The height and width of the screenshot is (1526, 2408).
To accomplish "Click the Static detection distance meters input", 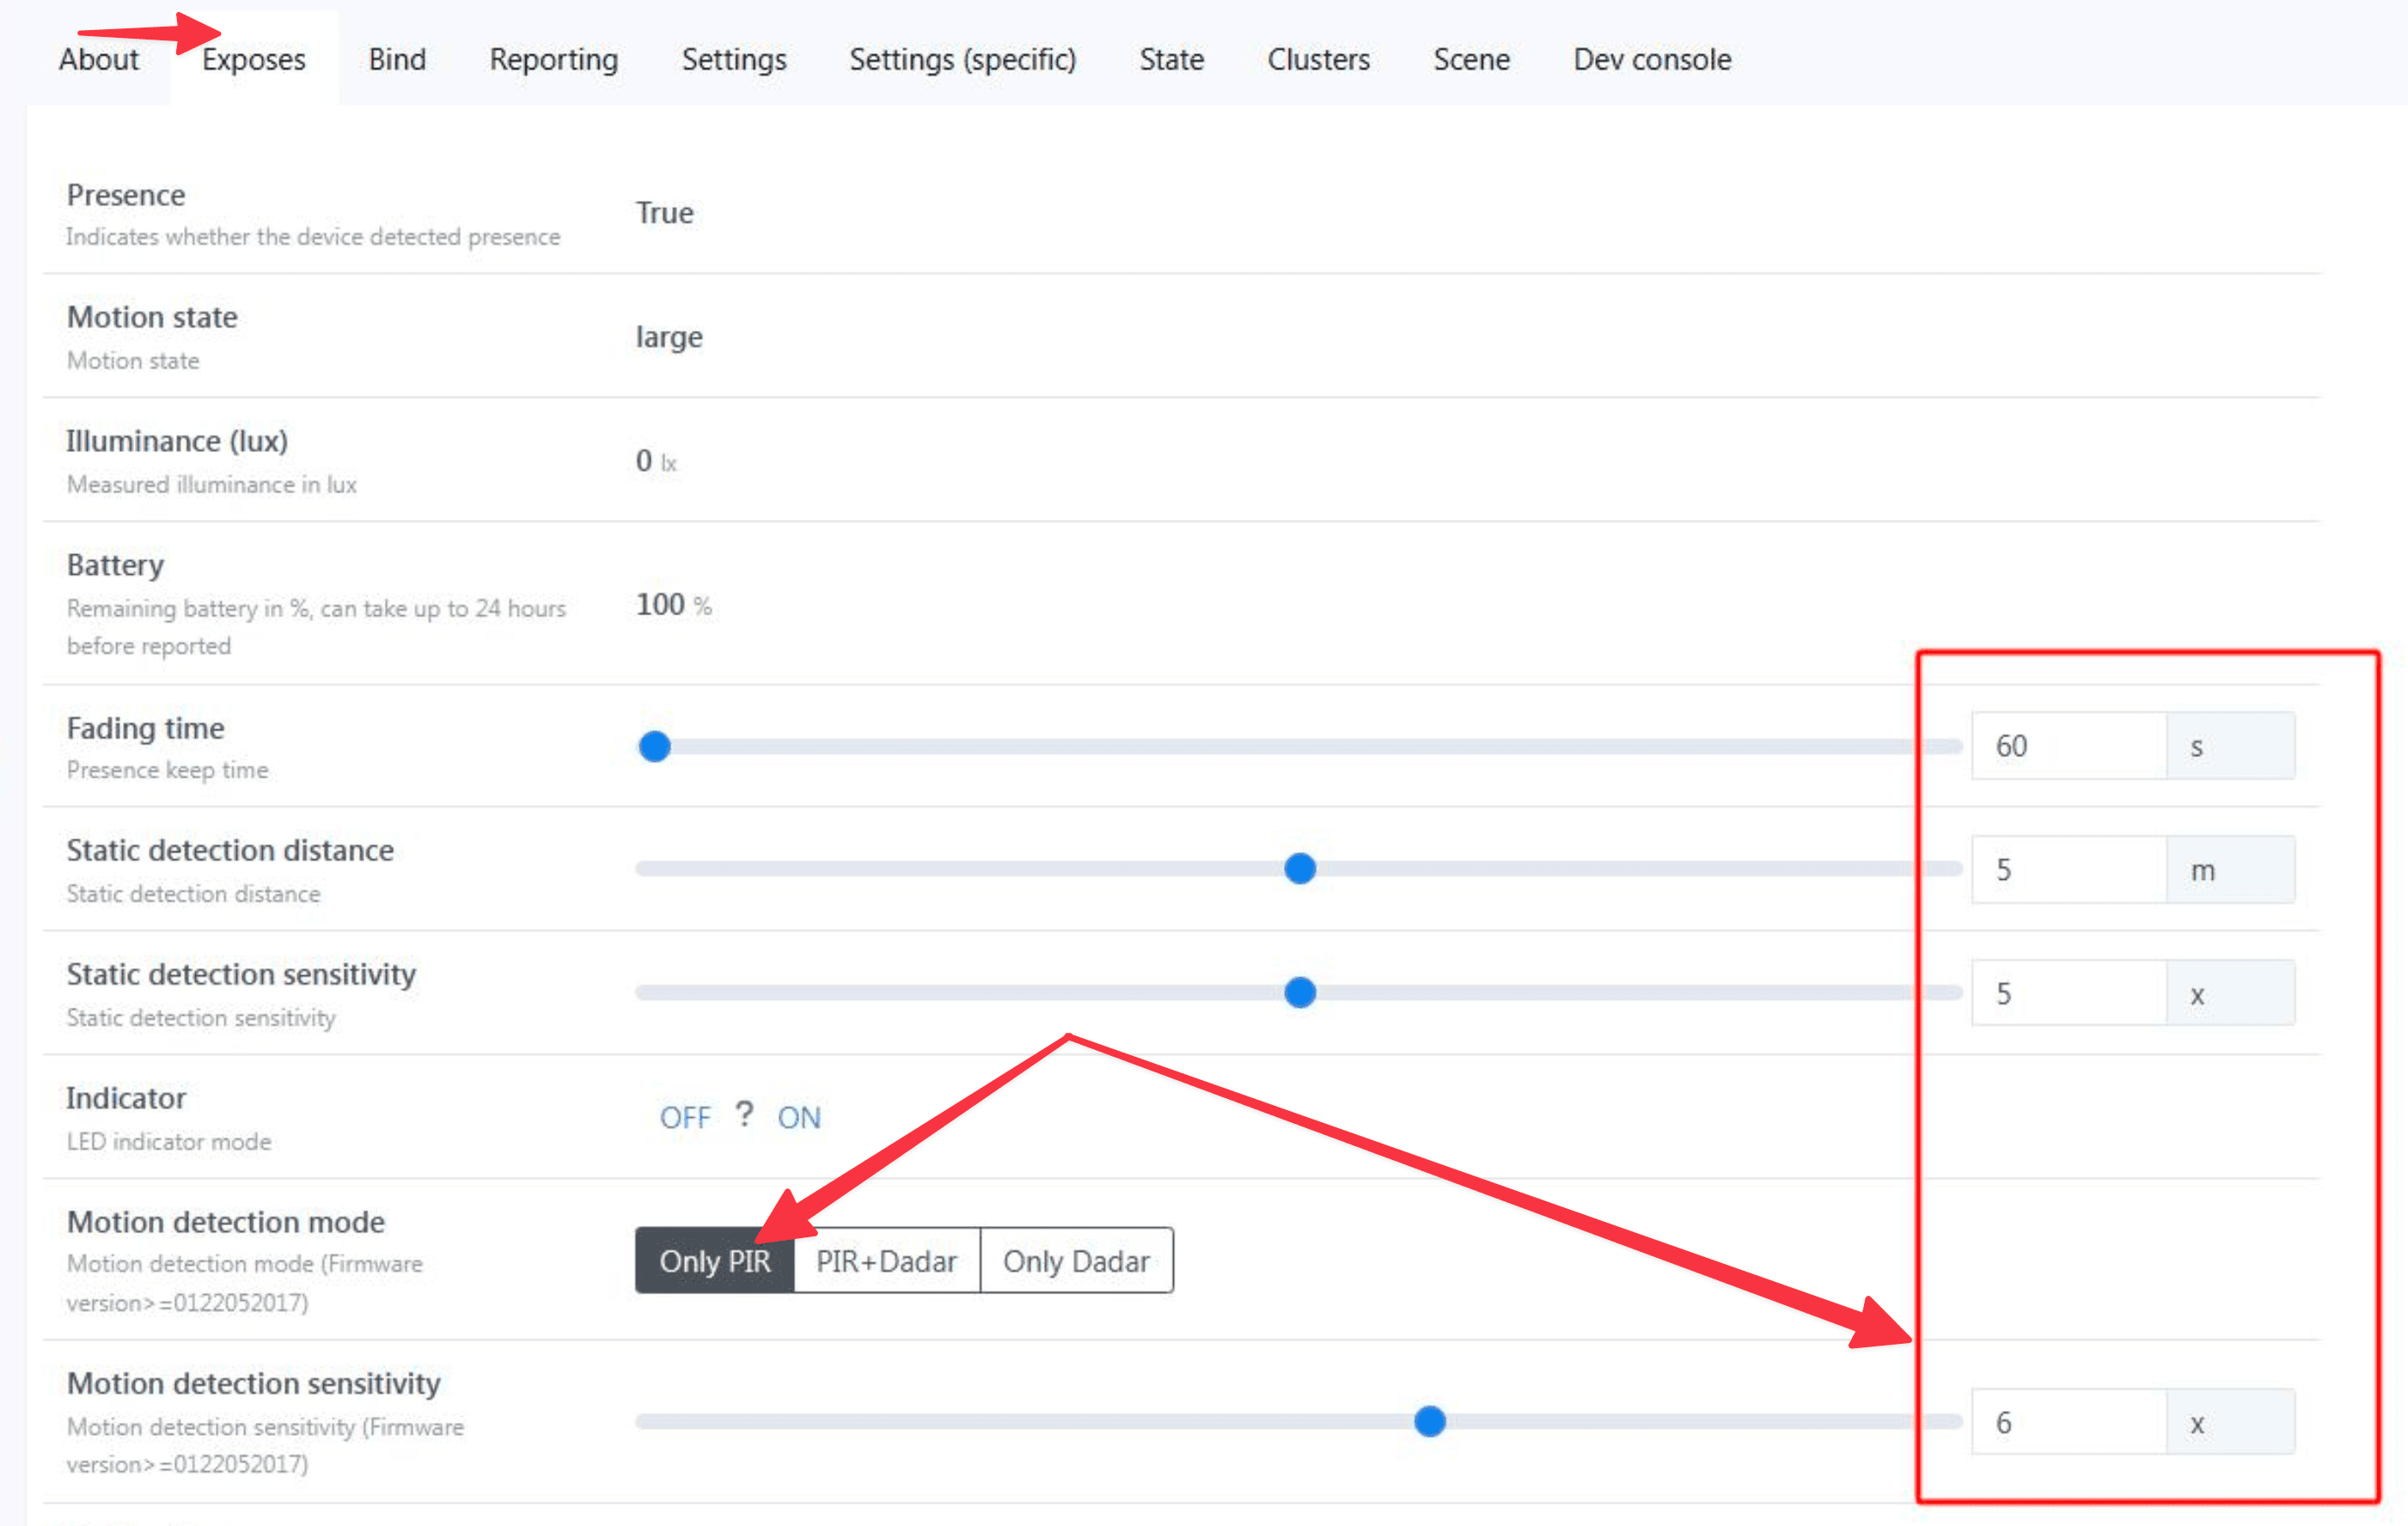I will click(x=2067, y=870).
